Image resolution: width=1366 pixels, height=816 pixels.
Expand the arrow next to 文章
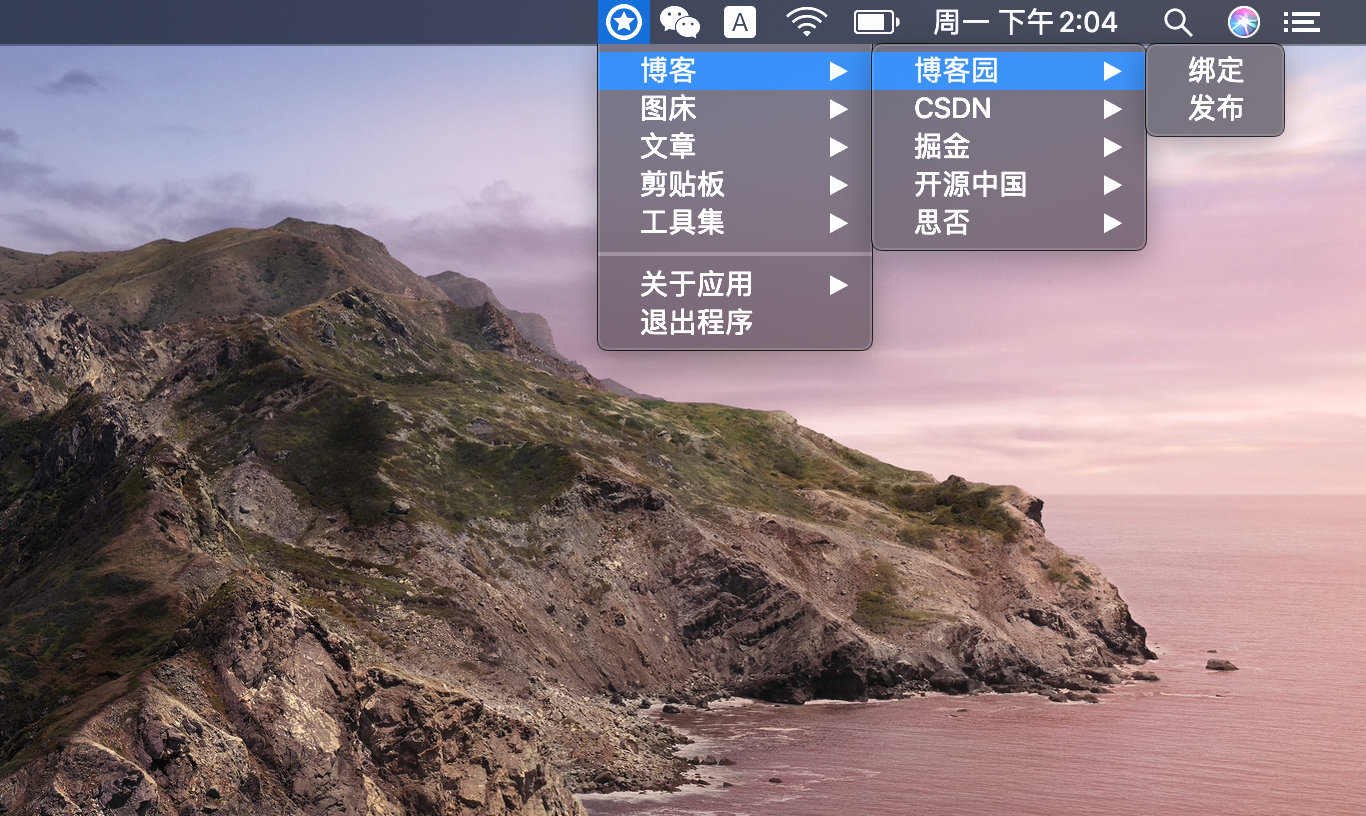(838, 147)
